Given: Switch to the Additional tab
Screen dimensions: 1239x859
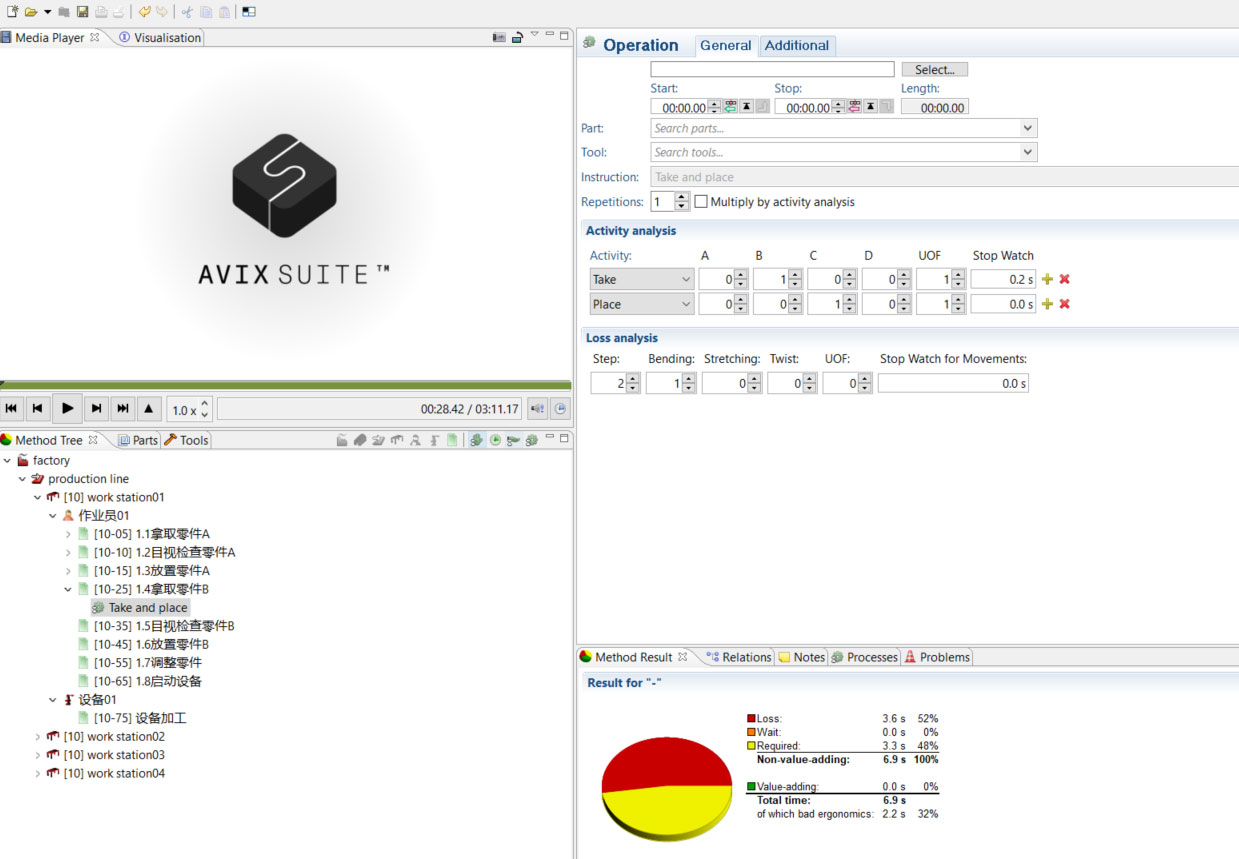Looking at the screenshot, I should pyautogui.click(x=796, y=46).
